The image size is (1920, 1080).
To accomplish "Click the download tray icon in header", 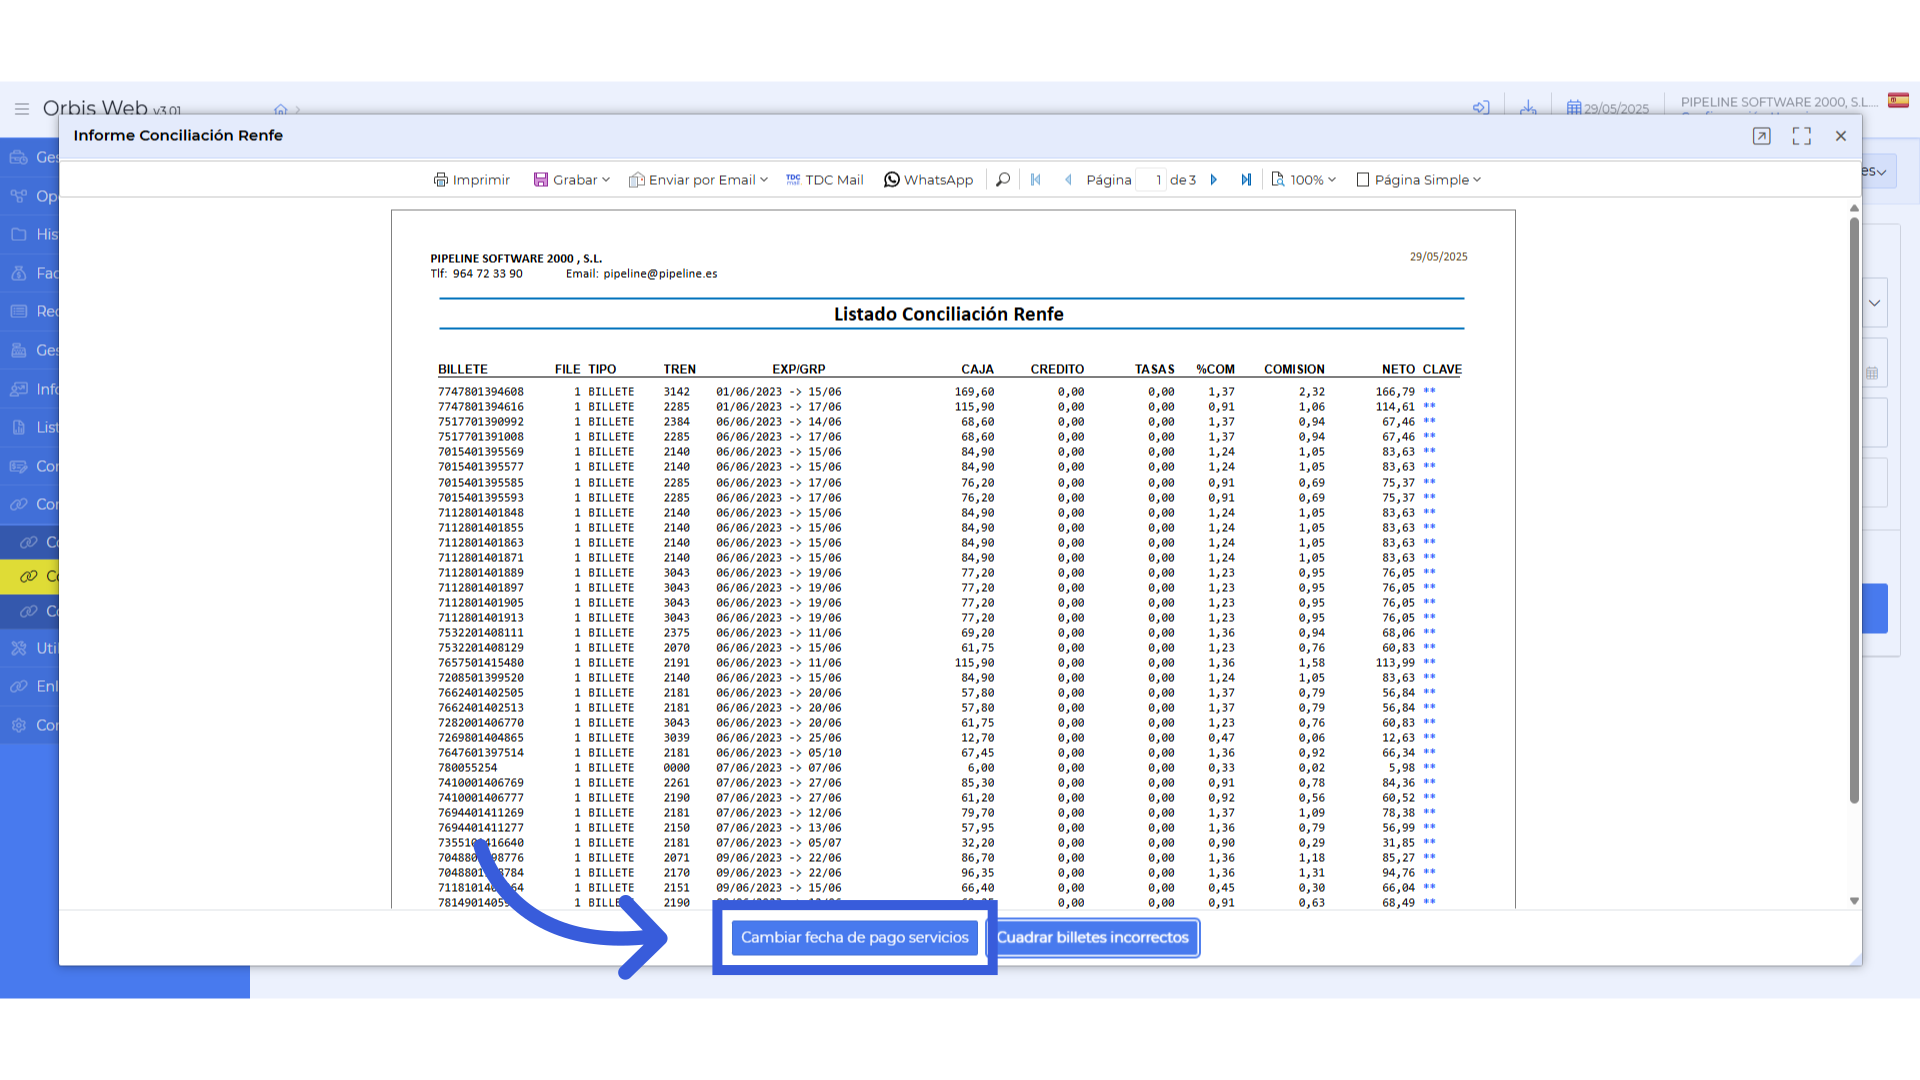I will pos(1528,108).
